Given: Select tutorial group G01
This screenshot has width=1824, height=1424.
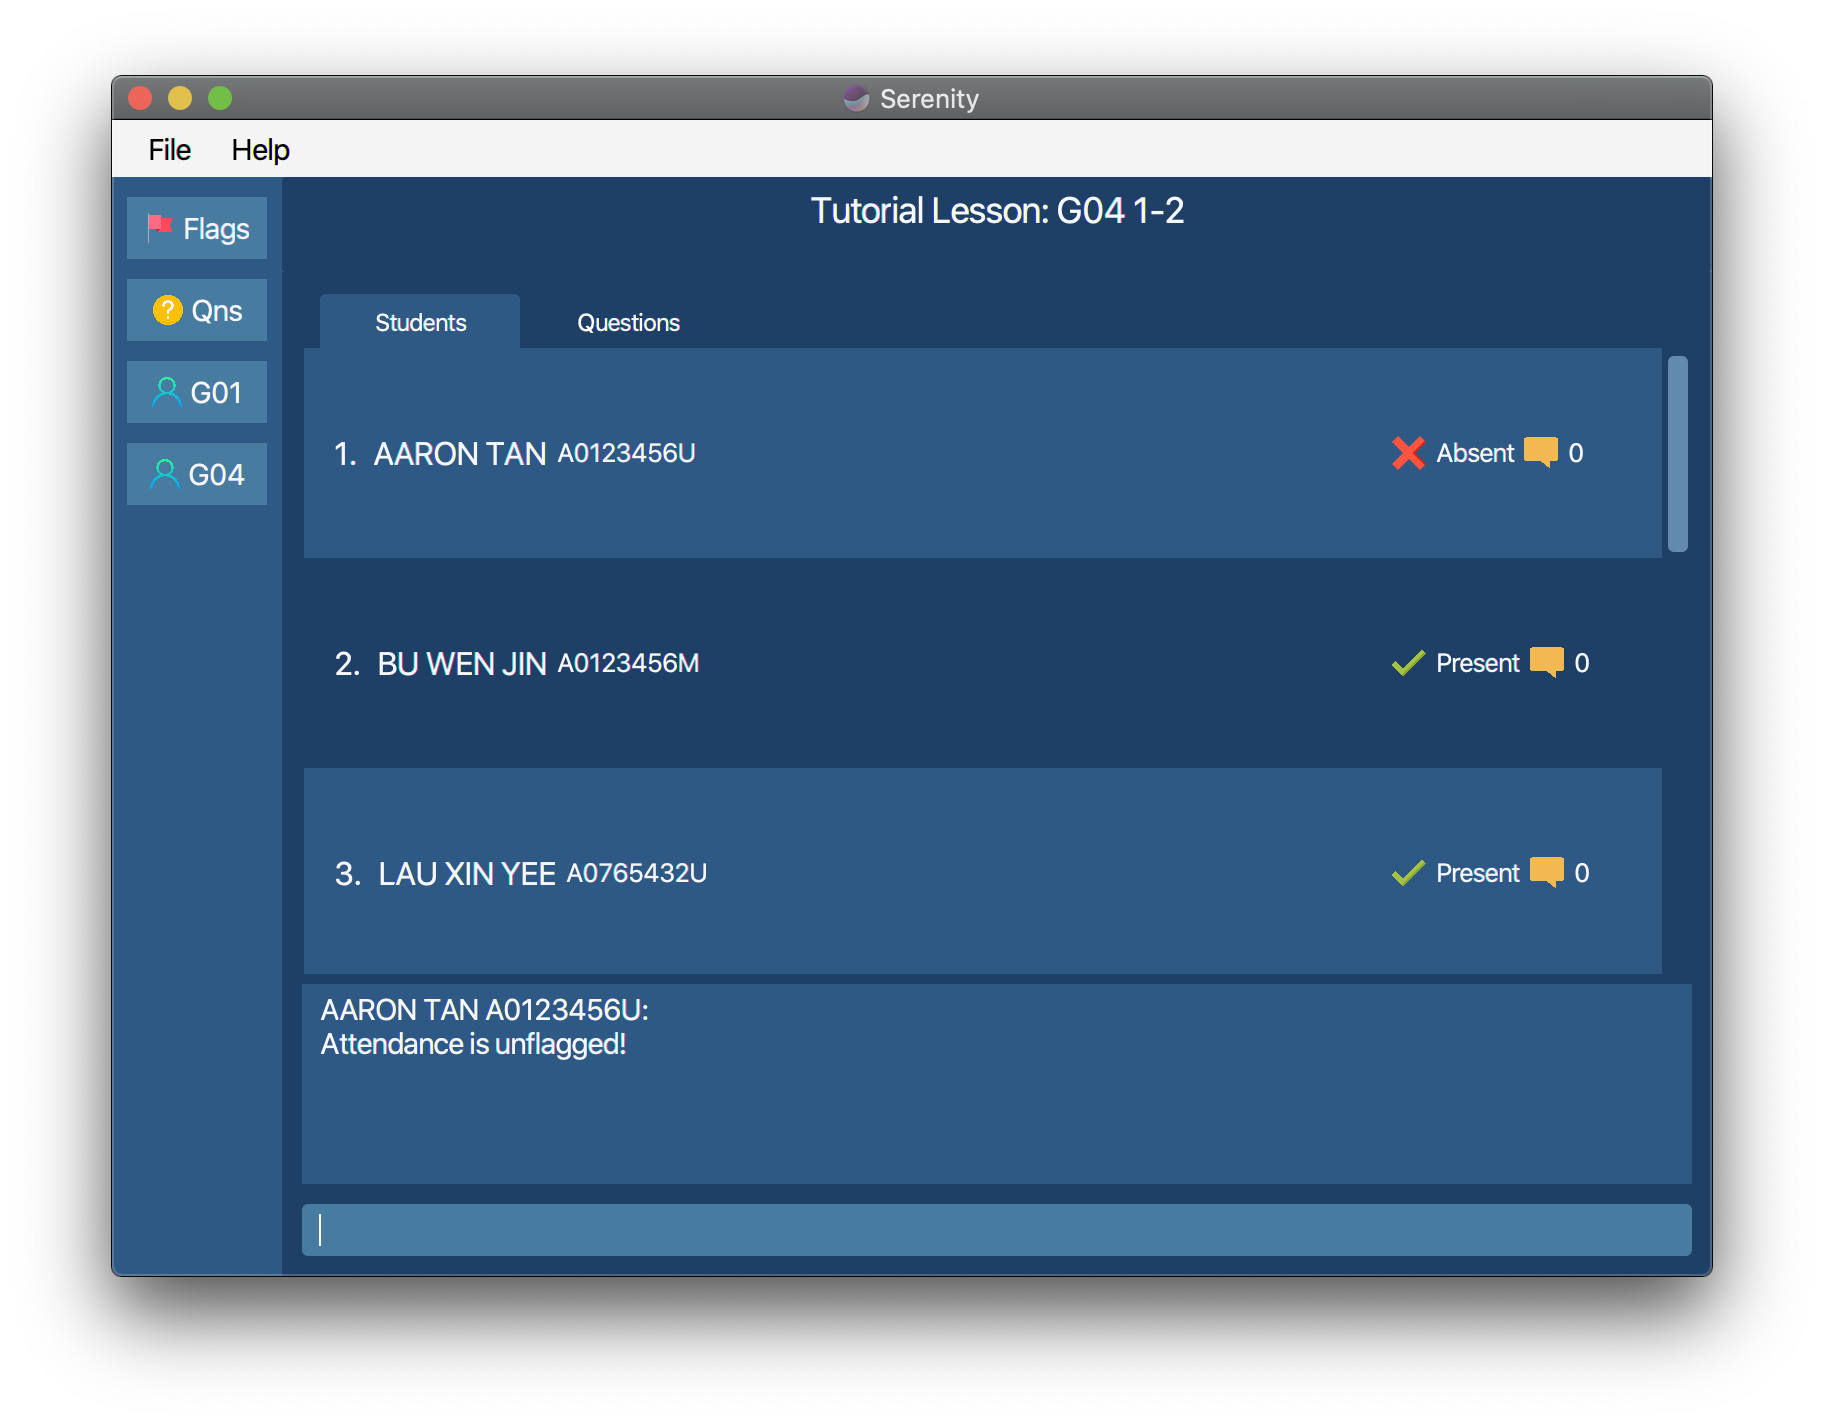Looking at the screenshot, I should tap(197, 392).
